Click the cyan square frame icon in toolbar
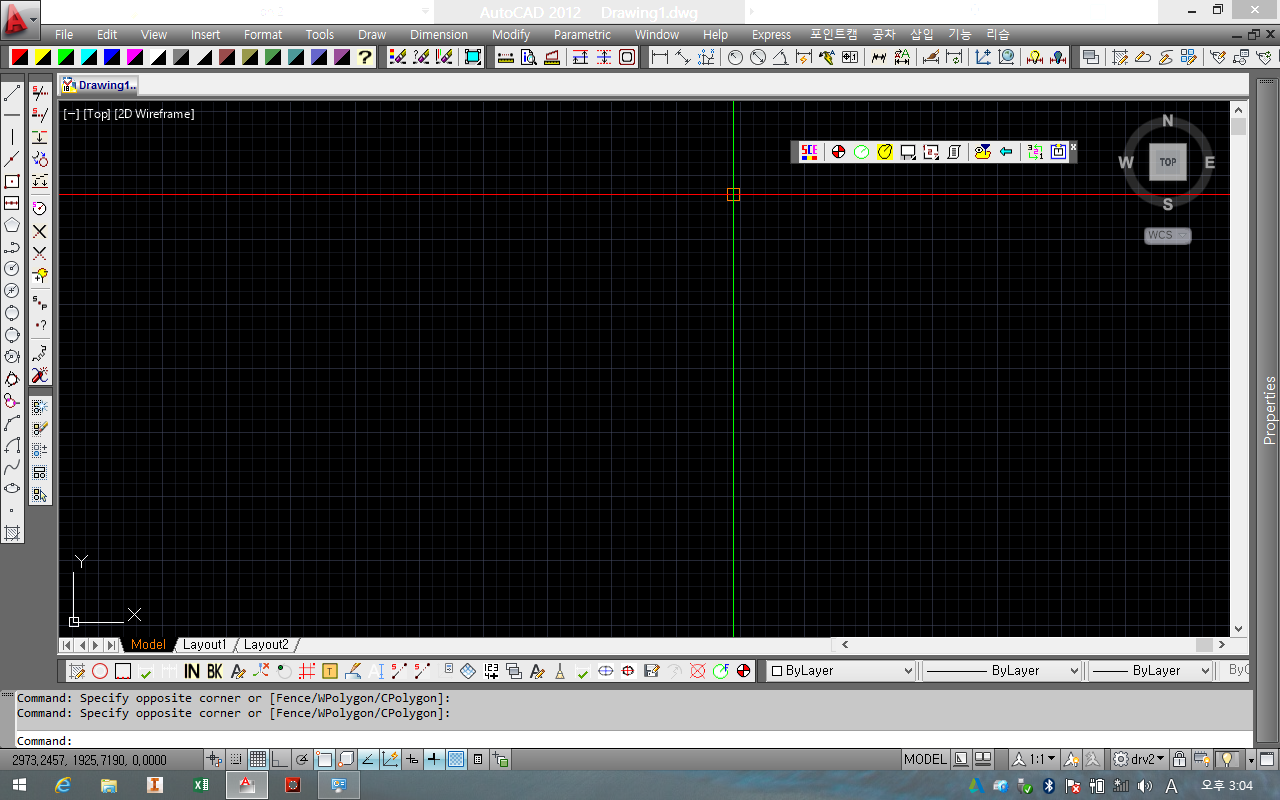Screen dimensions: 1280x800 [x=473, y=57]
